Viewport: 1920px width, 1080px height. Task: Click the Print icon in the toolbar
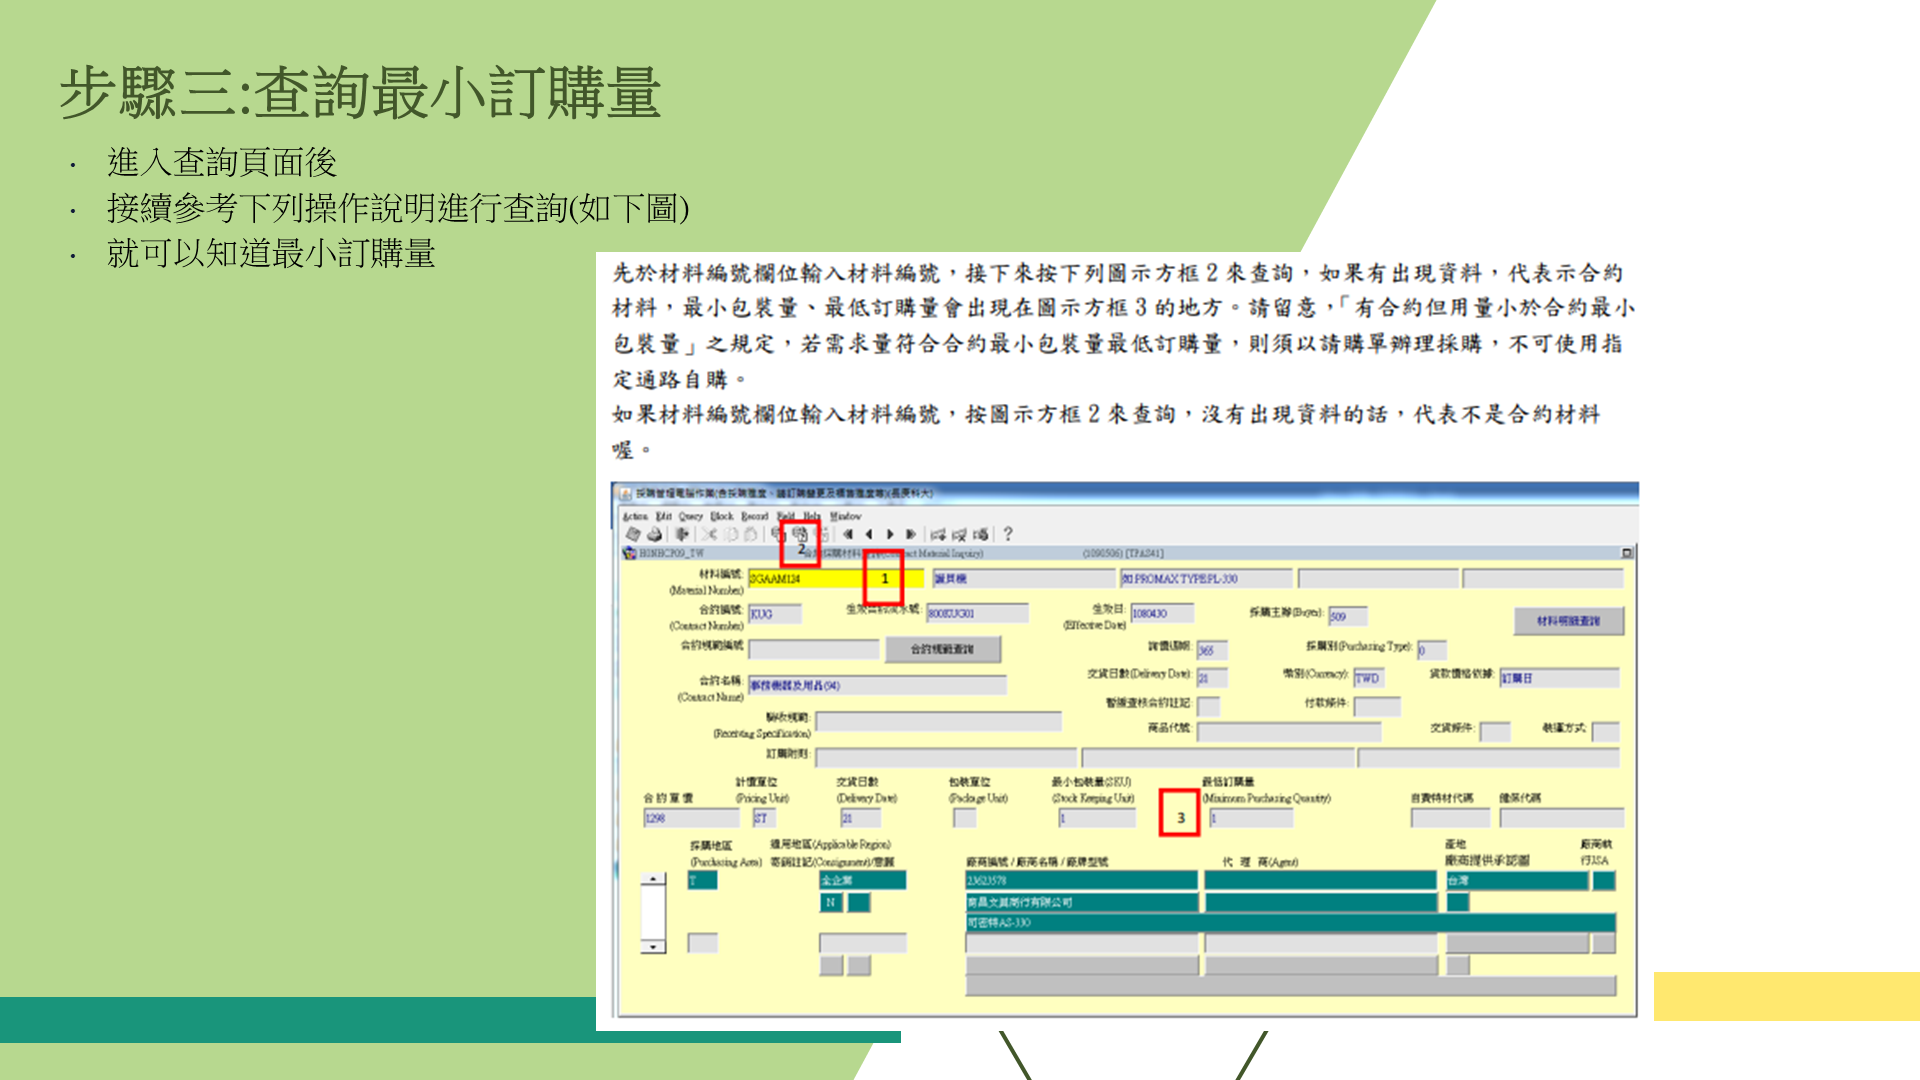point(655,534)
